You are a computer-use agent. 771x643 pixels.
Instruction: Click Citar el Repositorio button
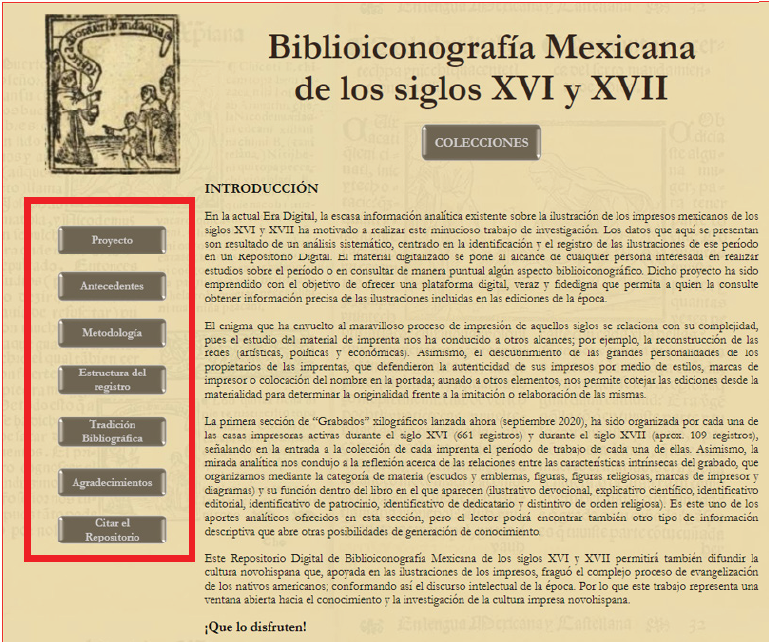point(111,530)
